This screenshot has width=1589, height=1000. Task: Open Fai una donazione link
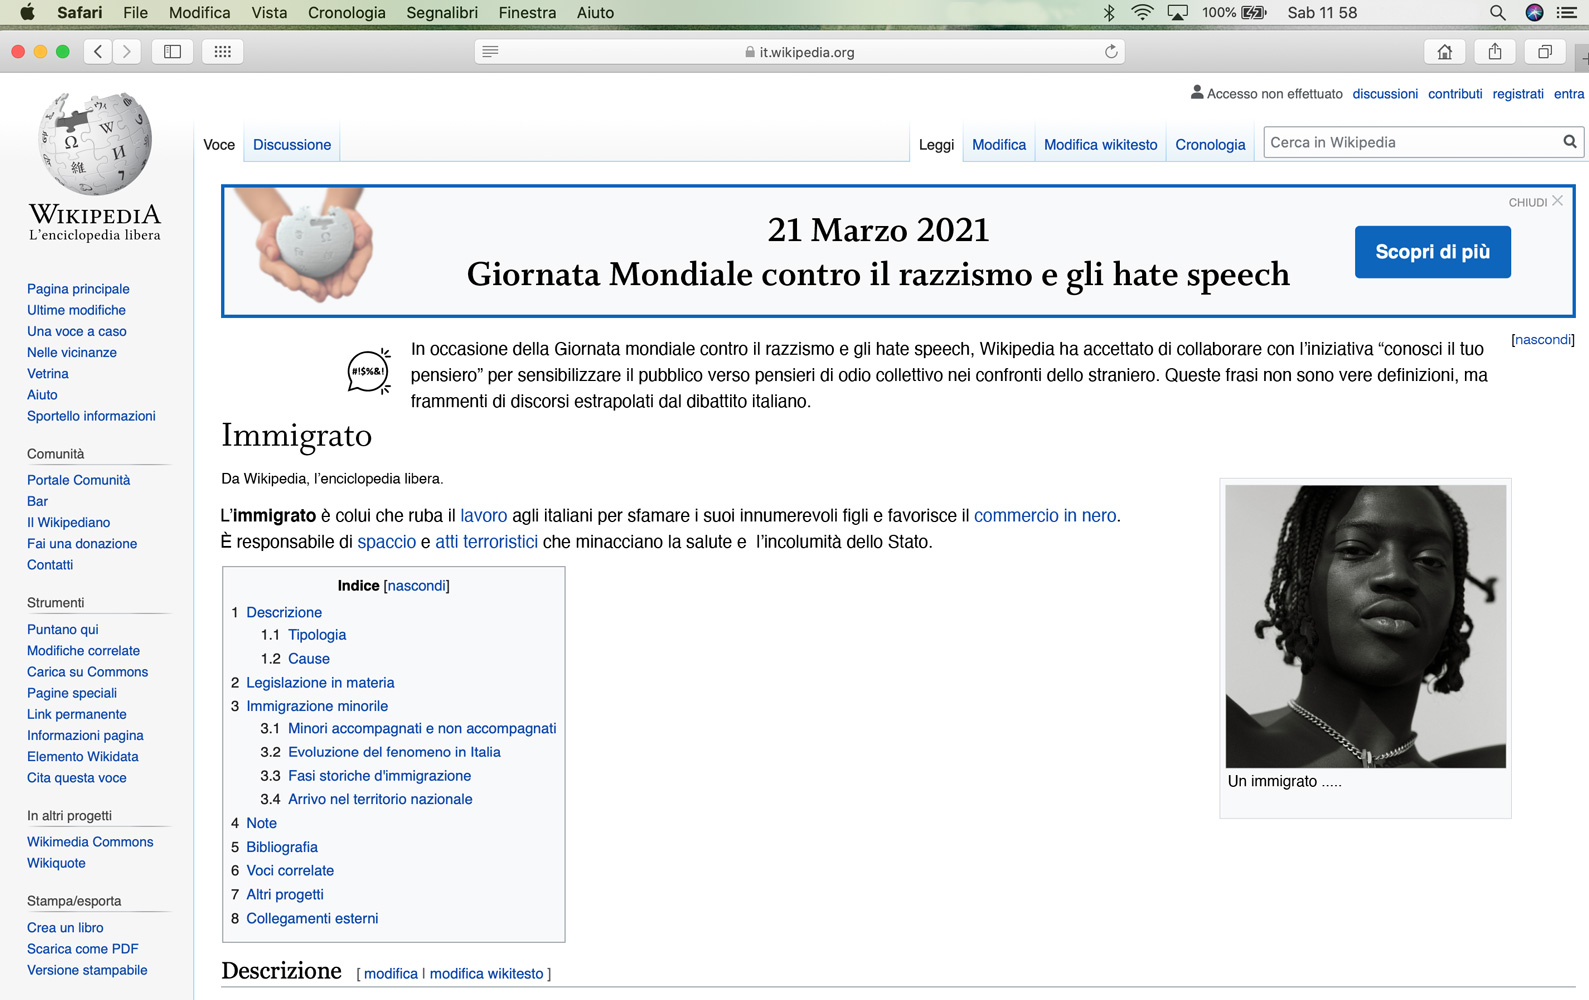[82, 543]
